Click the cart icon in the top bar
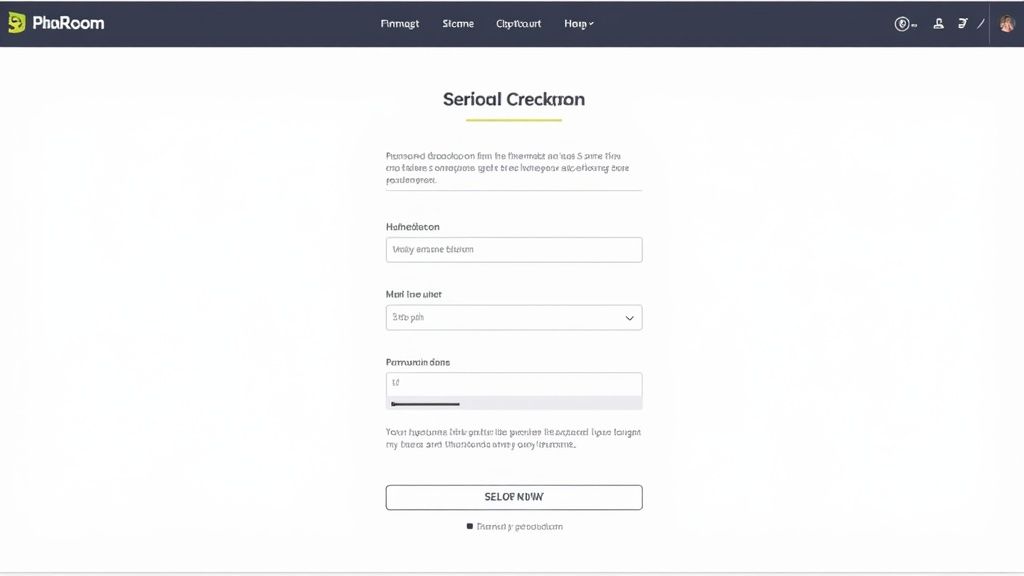Image resolution: width=1024 pixels, height=576 pixels. 963,23
